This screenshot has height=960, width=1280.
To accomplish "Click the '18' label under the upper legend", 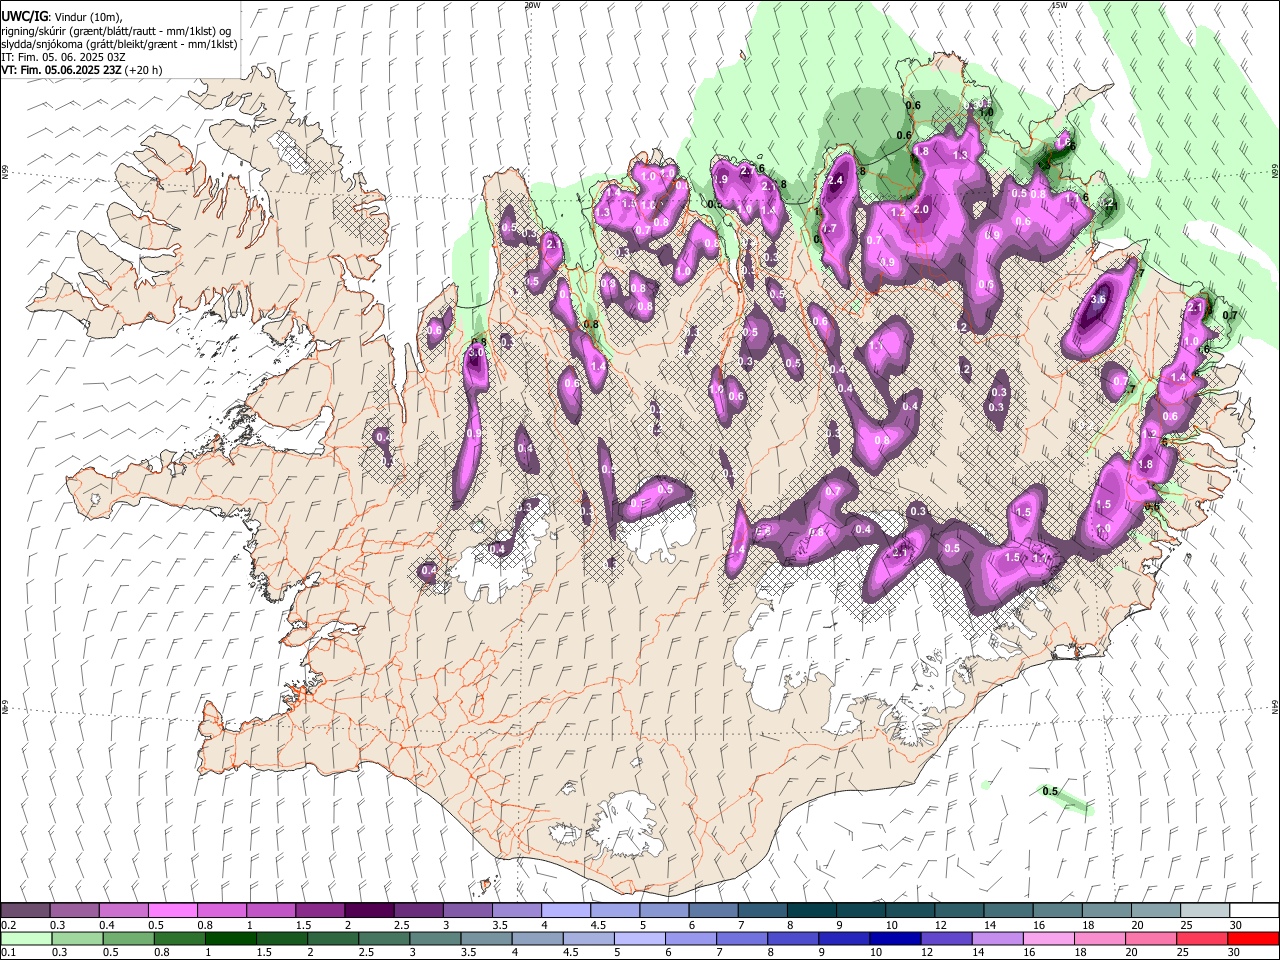I will pyautogui.click(x=1087, y=925).
